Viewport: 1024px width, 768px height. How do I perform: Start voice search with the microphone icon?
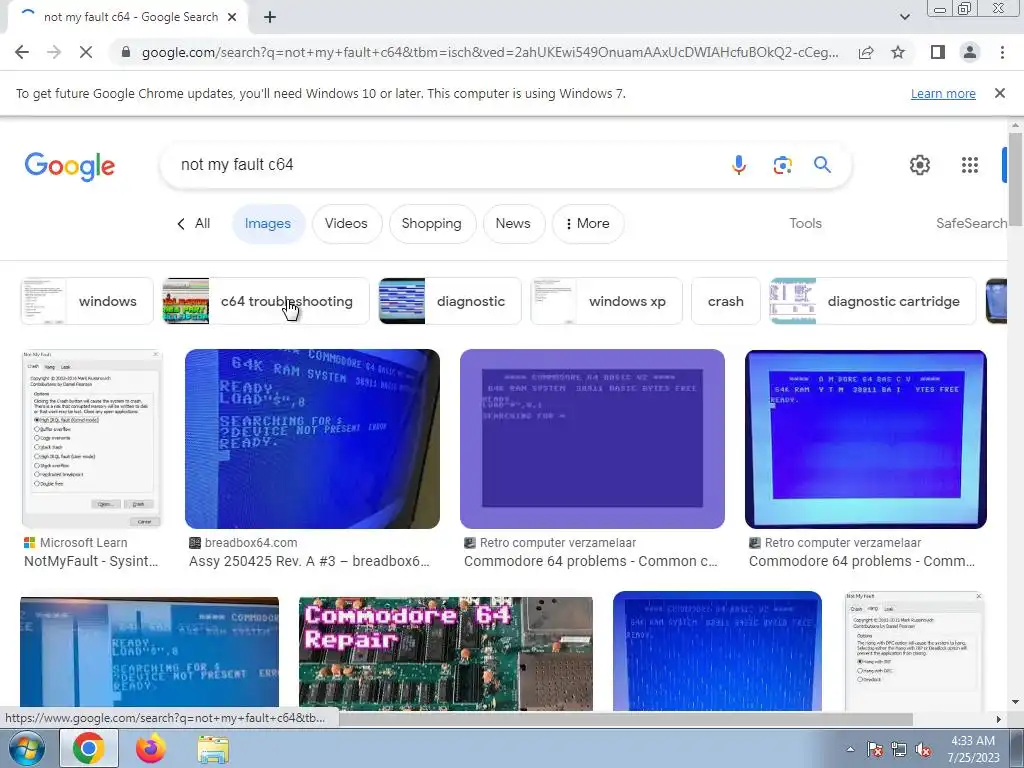click(739, 165)
